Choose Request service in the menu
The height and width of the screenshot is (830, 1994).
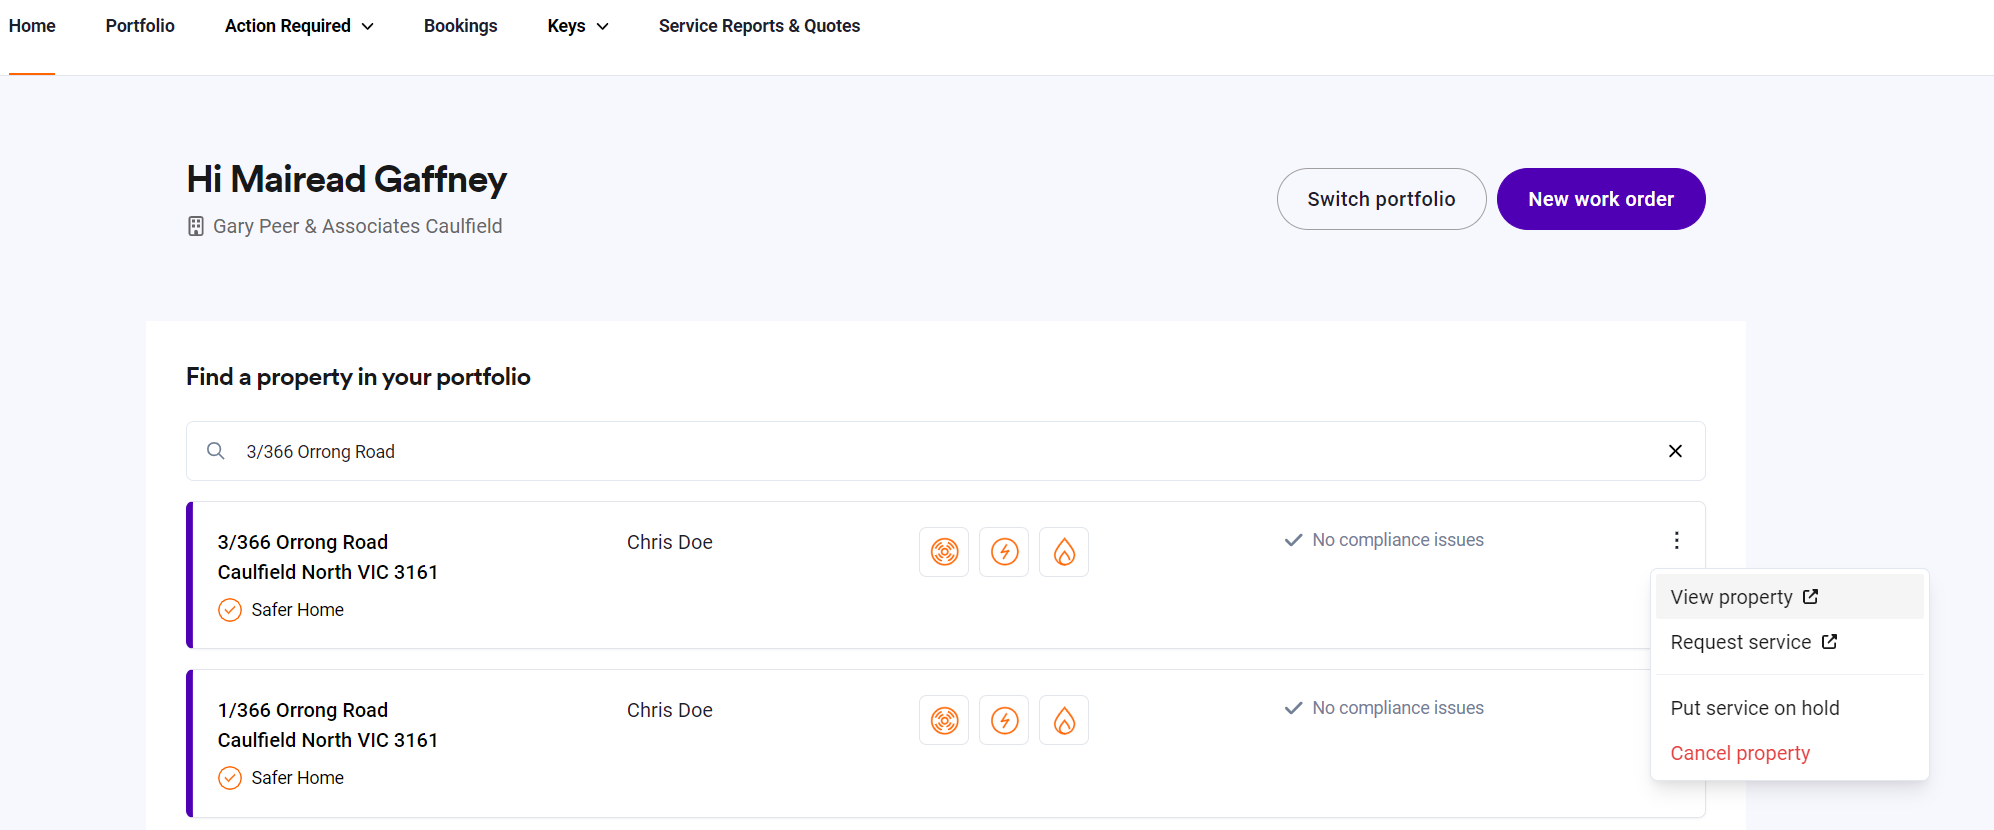click(x=1752, y=642)
